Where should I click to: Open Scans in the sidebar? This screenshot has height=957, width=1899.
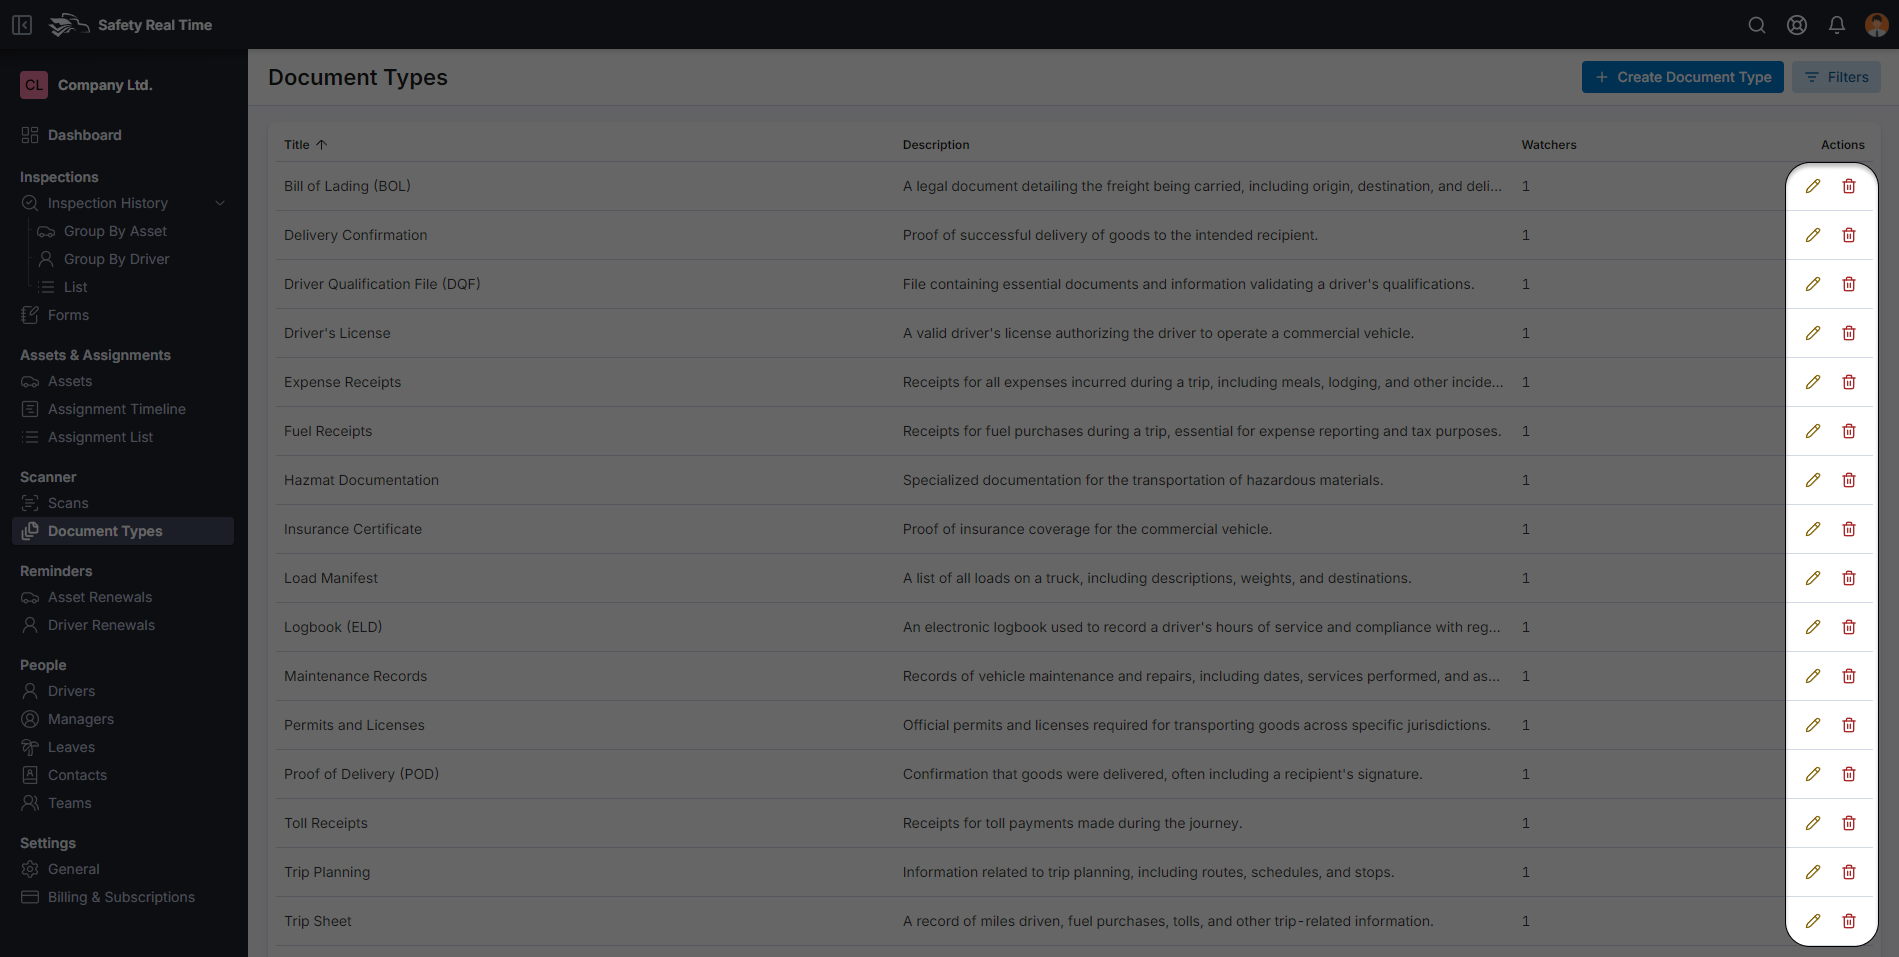[68, 503]
